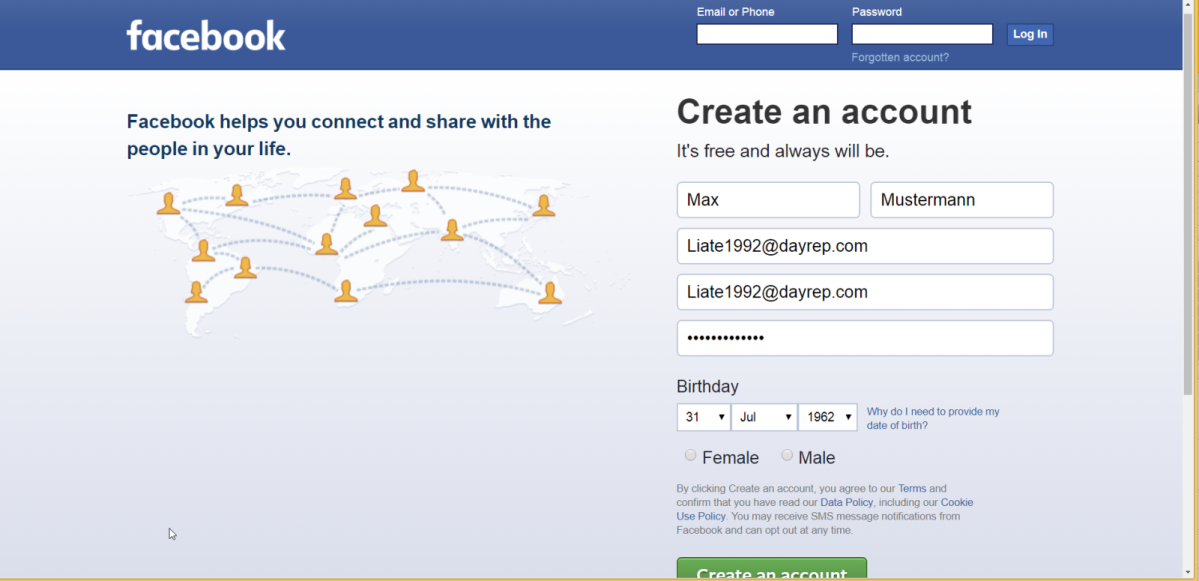
Task: Focus the Password login field in the header
Action: pyautogui.click(x=922, y=34)
